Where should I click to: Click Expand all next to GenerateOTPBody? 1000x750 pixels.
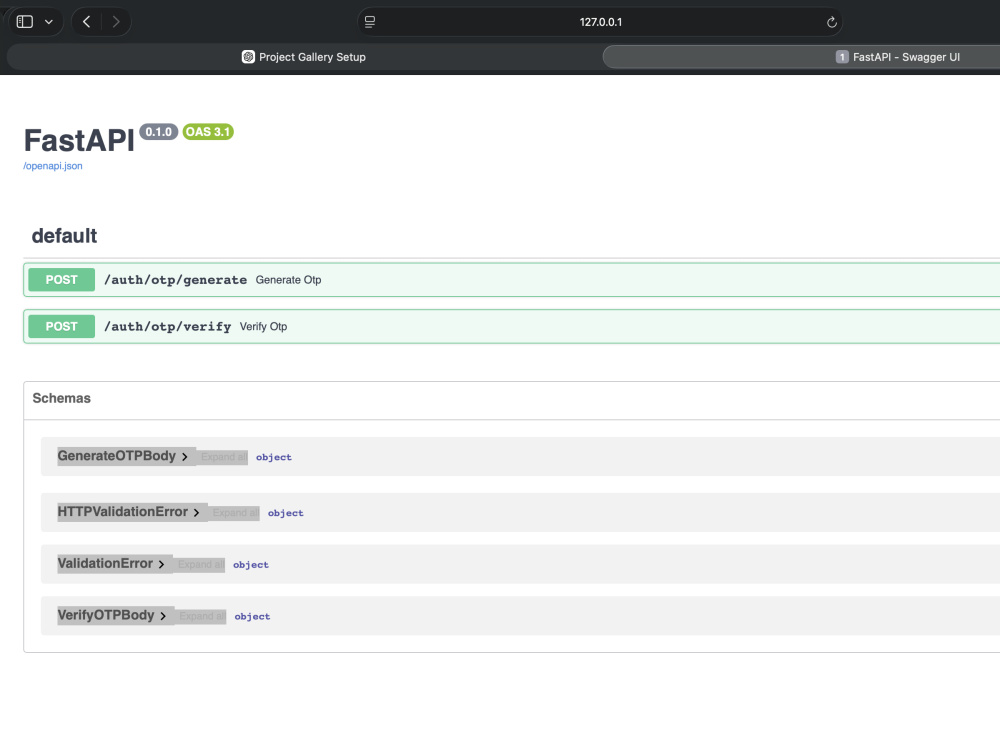tap(224, 457)
